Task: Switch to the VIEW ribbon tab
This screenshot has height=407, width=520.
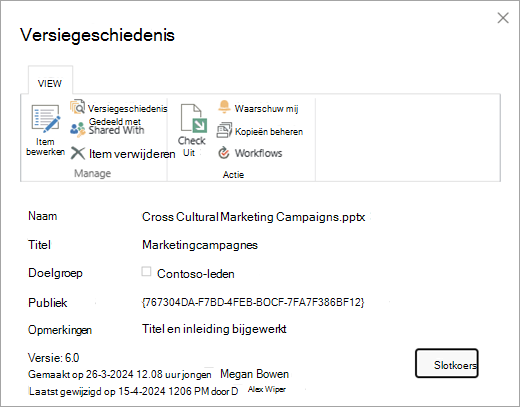Action: tap(50, 83)
